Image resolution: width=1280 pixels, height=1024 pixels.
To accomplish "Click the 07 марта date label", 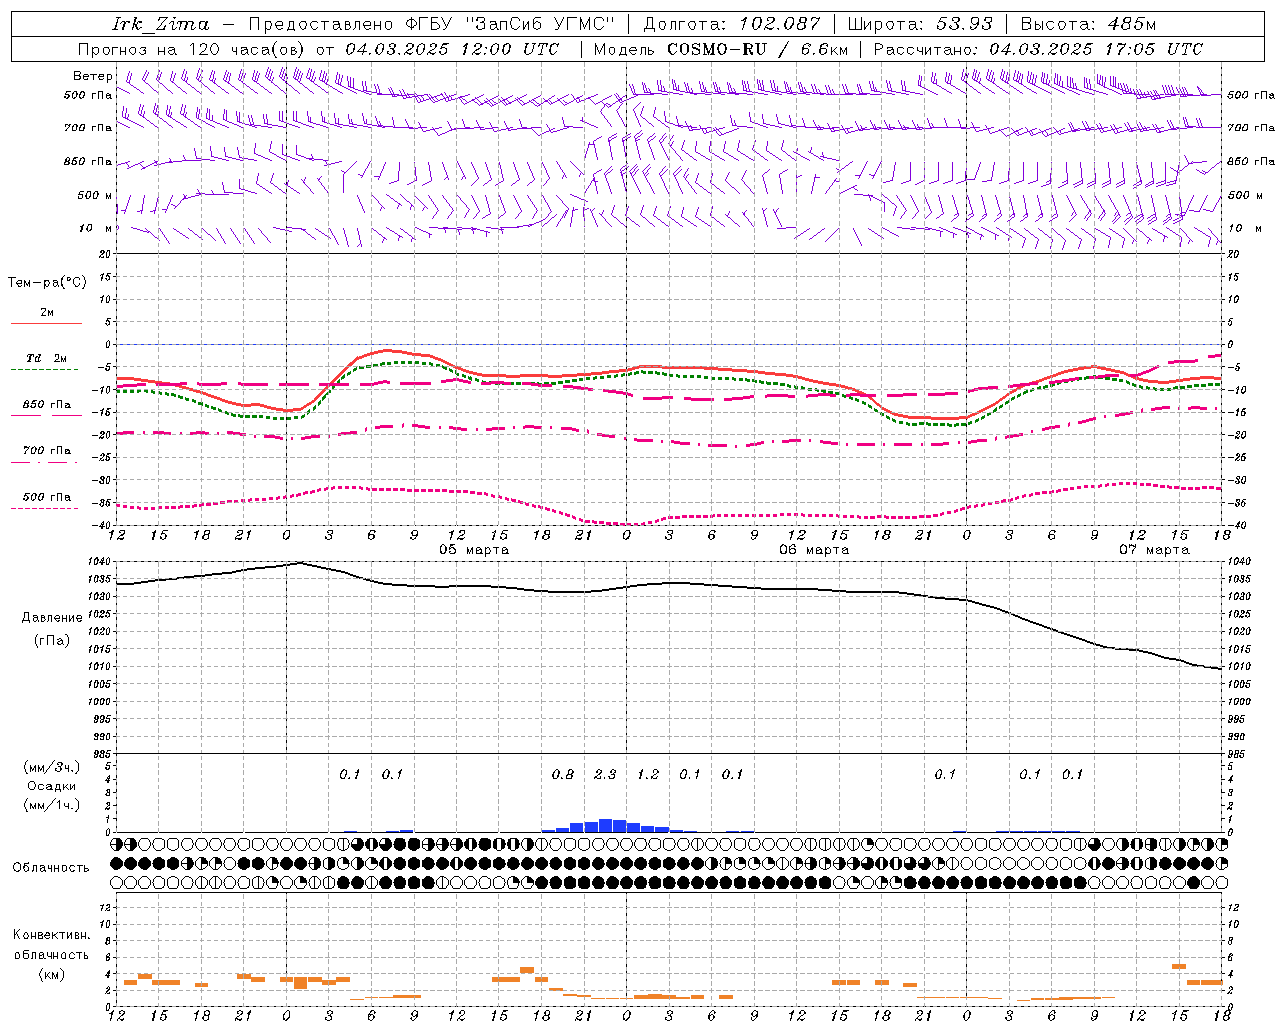I will click(1154, 550).
